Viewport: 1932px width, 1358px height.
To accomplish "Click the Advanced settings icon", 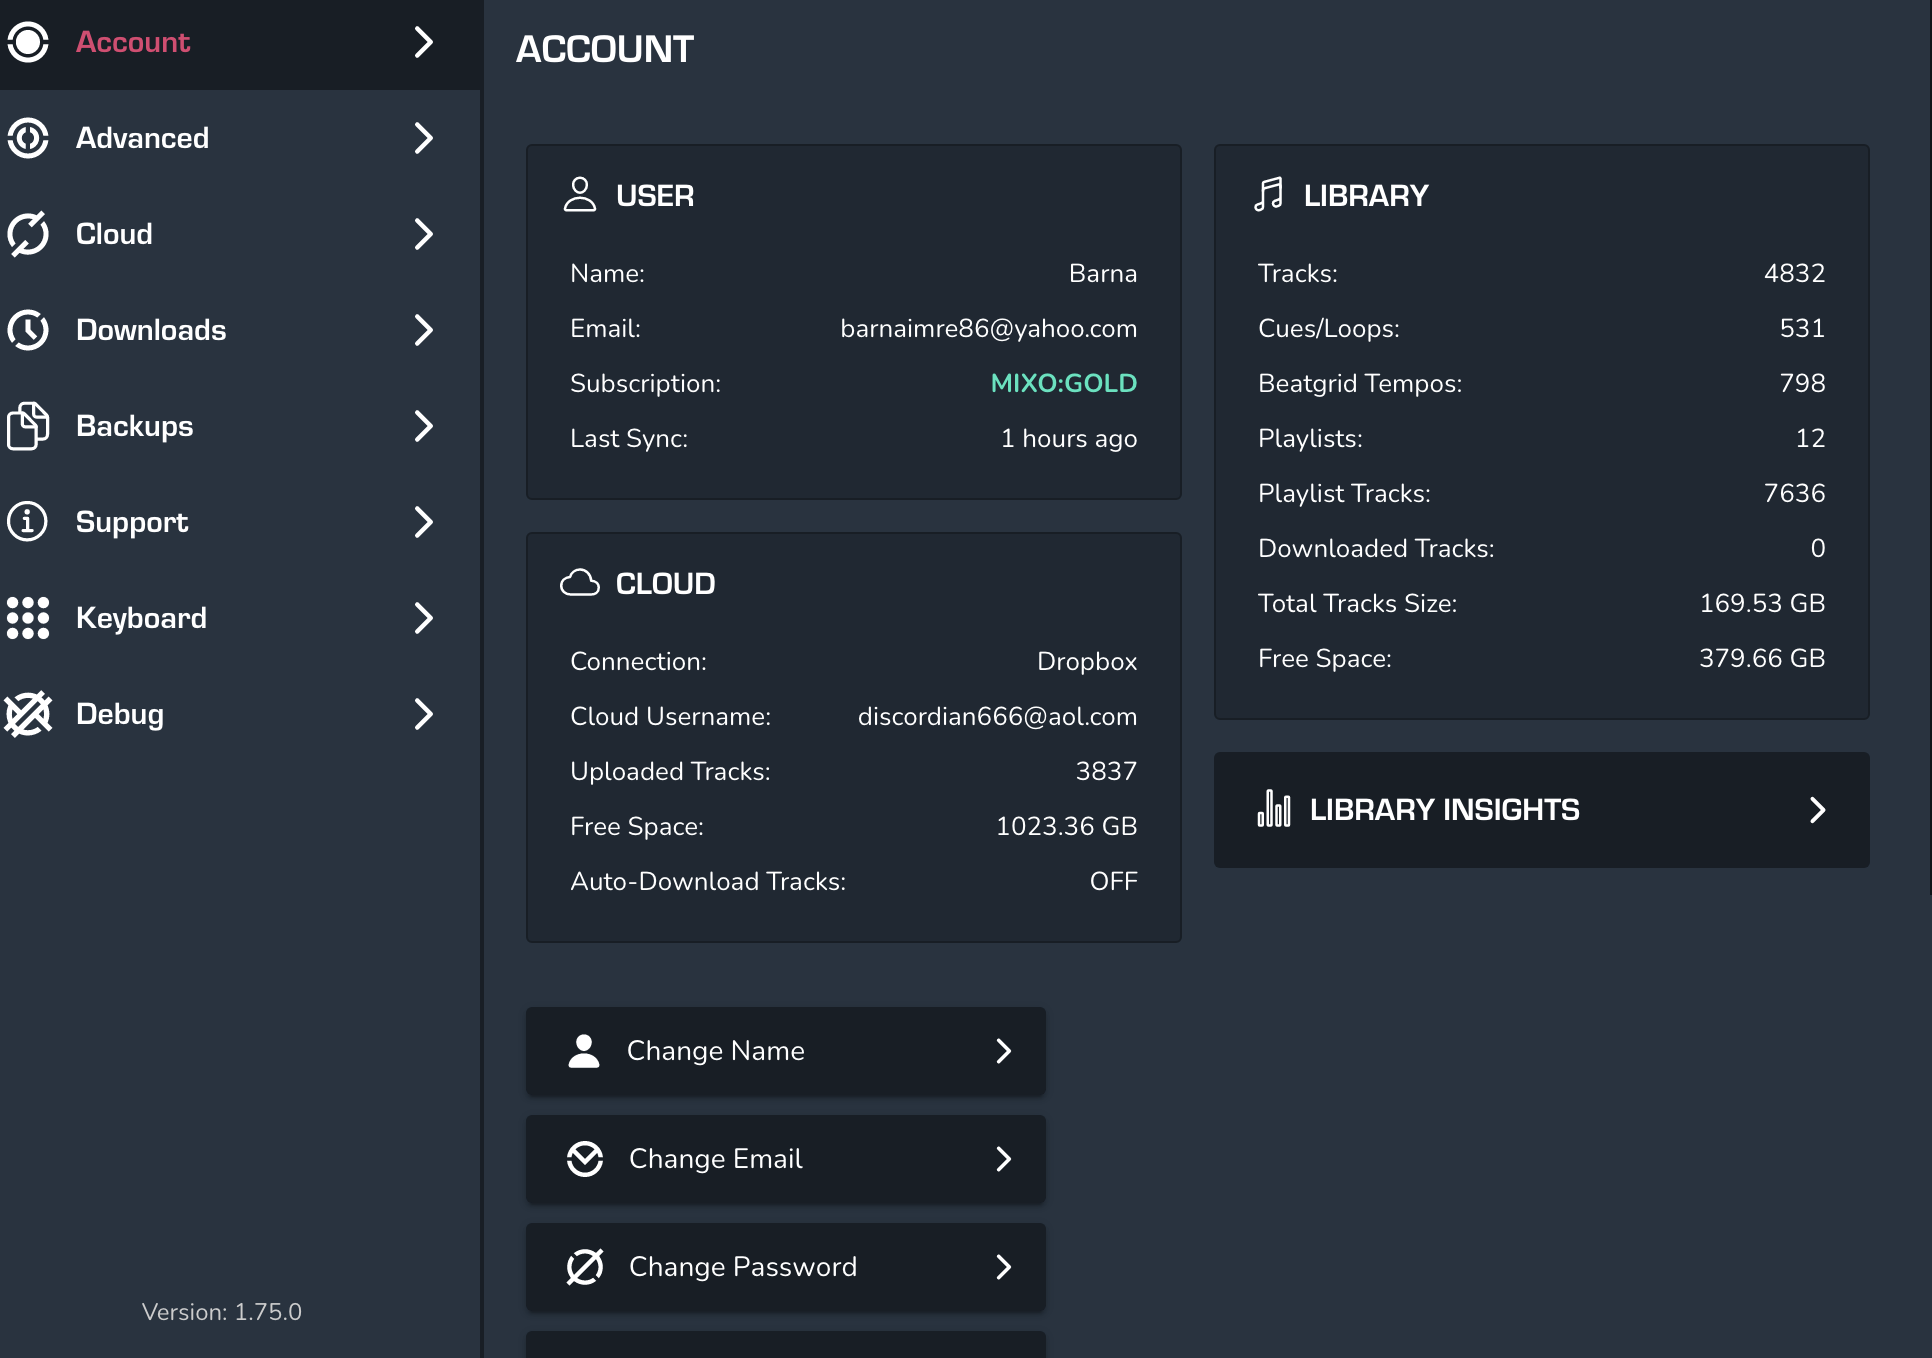I will [x=28, y=138].
